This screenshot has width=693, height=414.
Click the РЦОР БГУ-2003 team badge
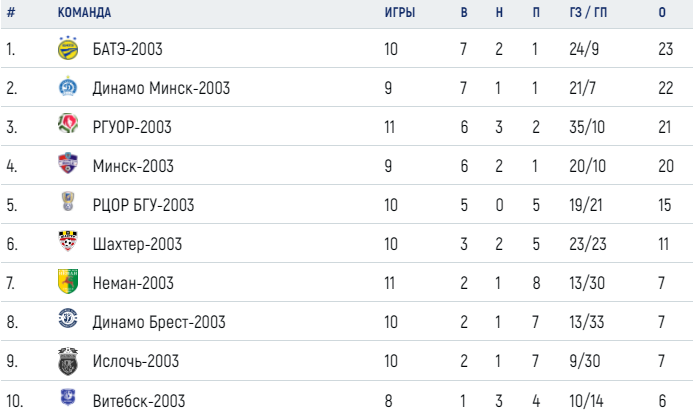[68, 201]
